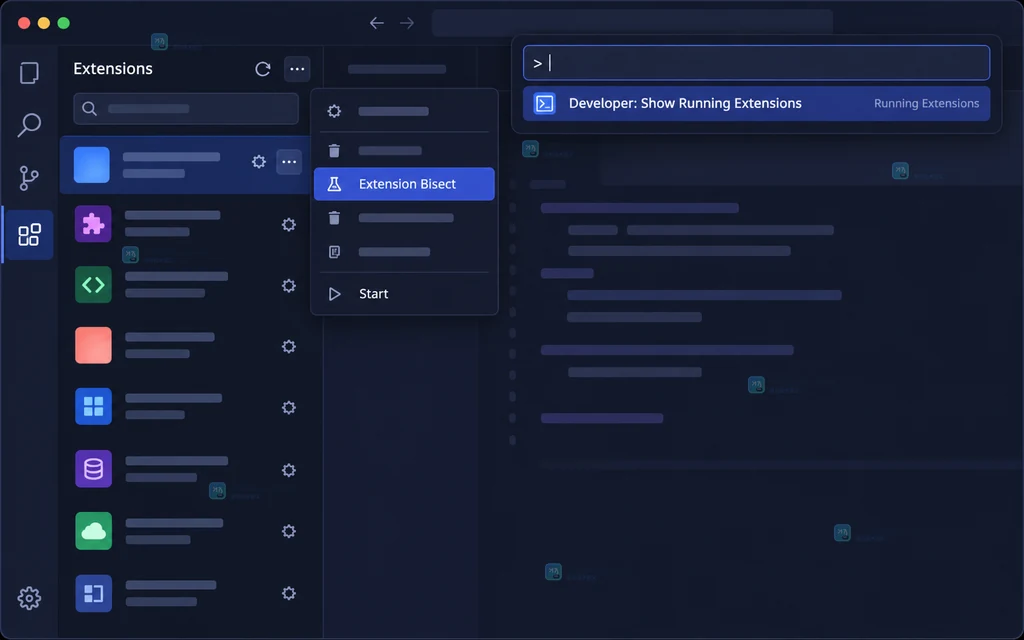Click the 'Running Extensions' hint text
The height and width of the screenshot is (640, 1024).
(x=926, y=104)
